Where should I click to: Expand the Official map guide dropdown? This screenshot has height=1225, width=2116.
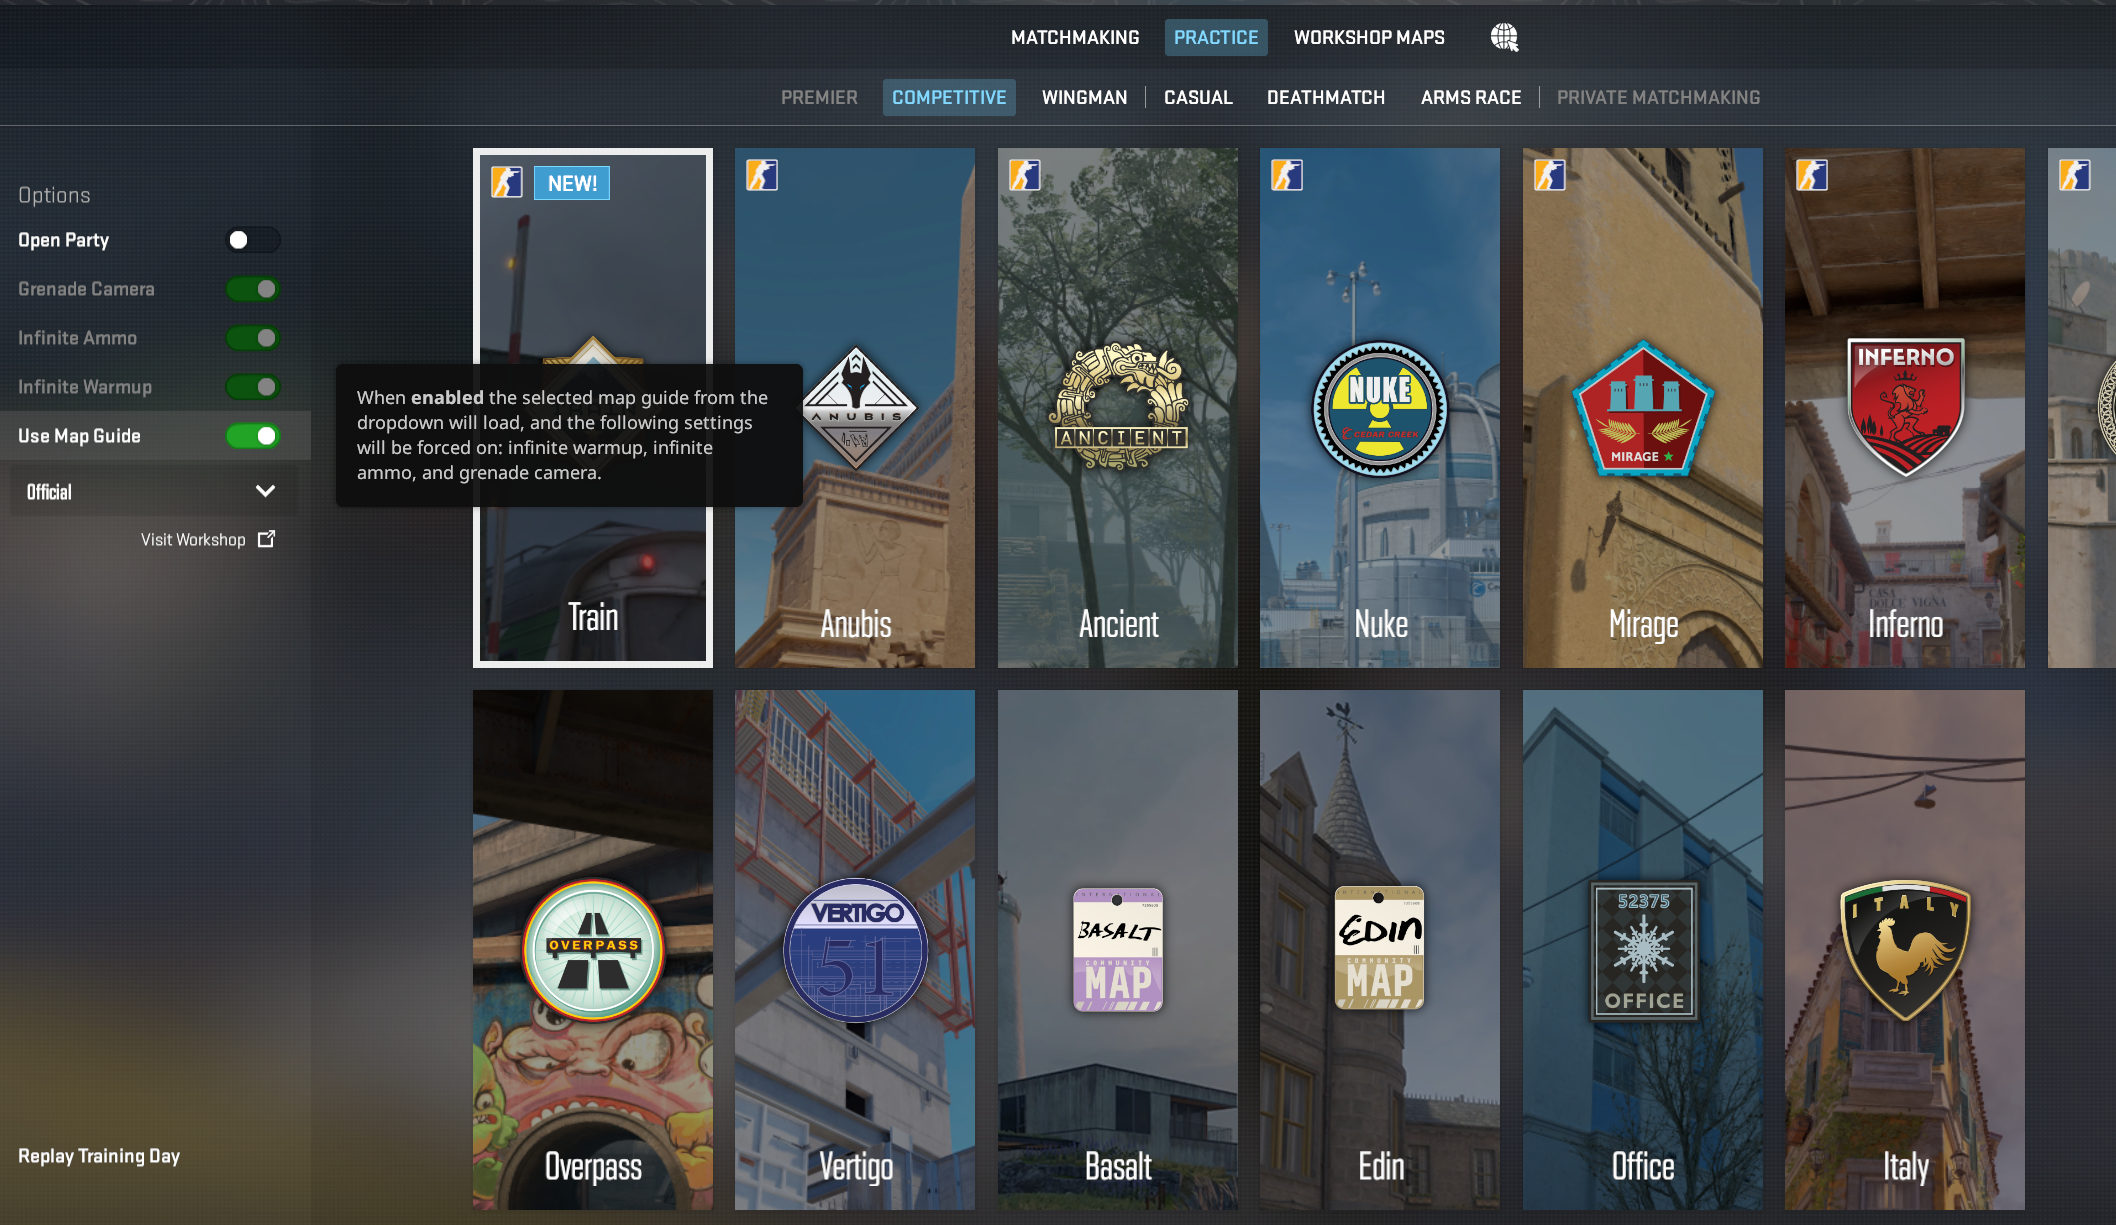point(152,491)
